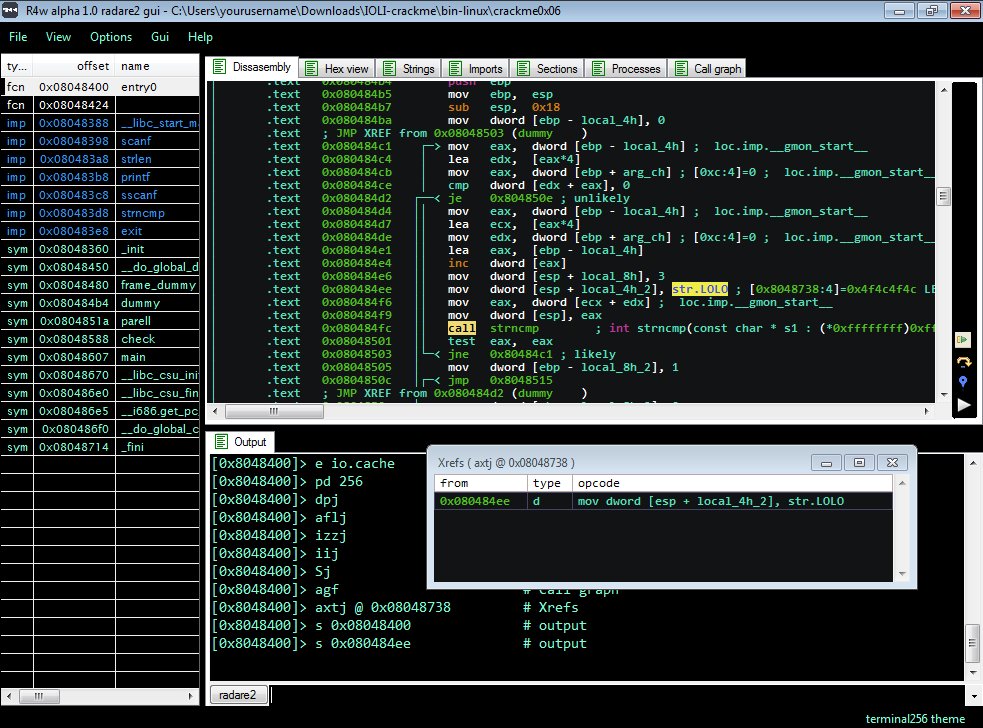
Task: Open the Gui menu
Action: pyautogui.click(x=160, y=37)
